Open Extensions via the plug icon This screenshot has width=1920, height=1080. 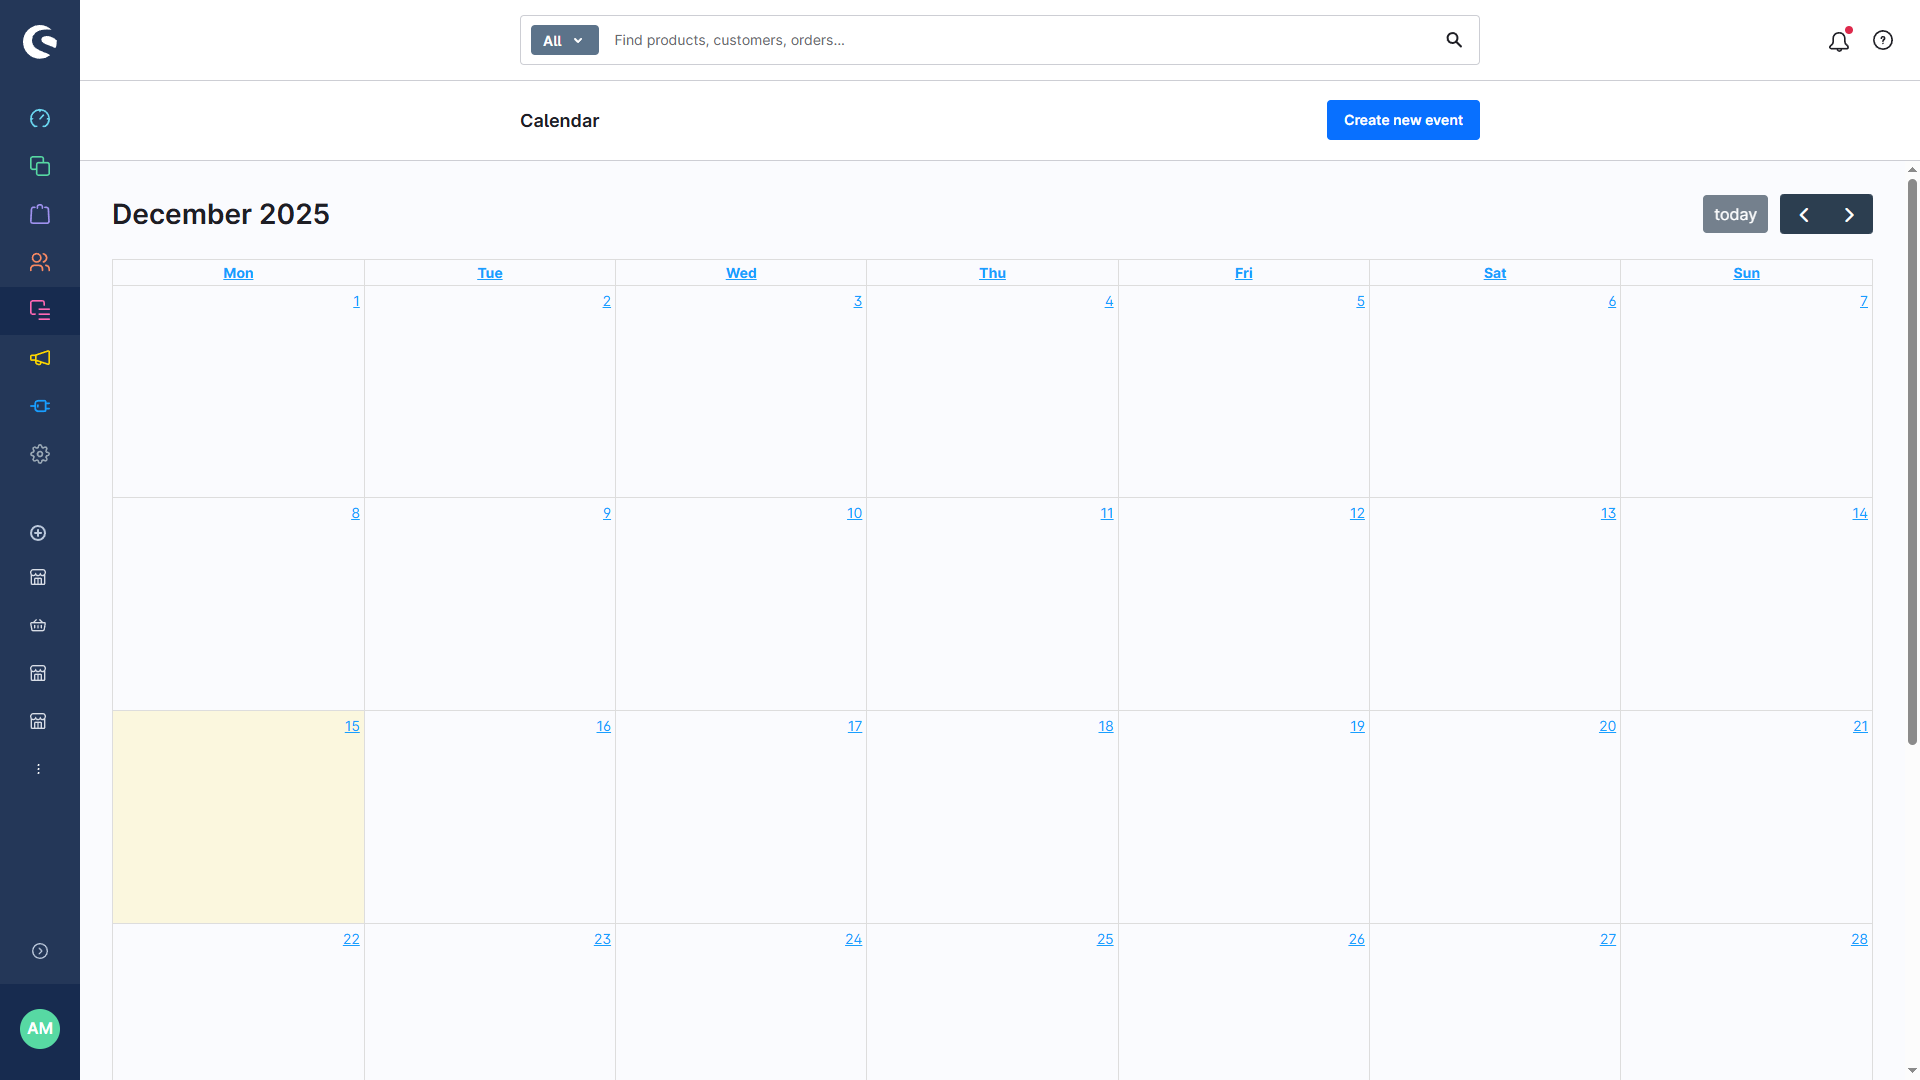(x=40, y=406)
